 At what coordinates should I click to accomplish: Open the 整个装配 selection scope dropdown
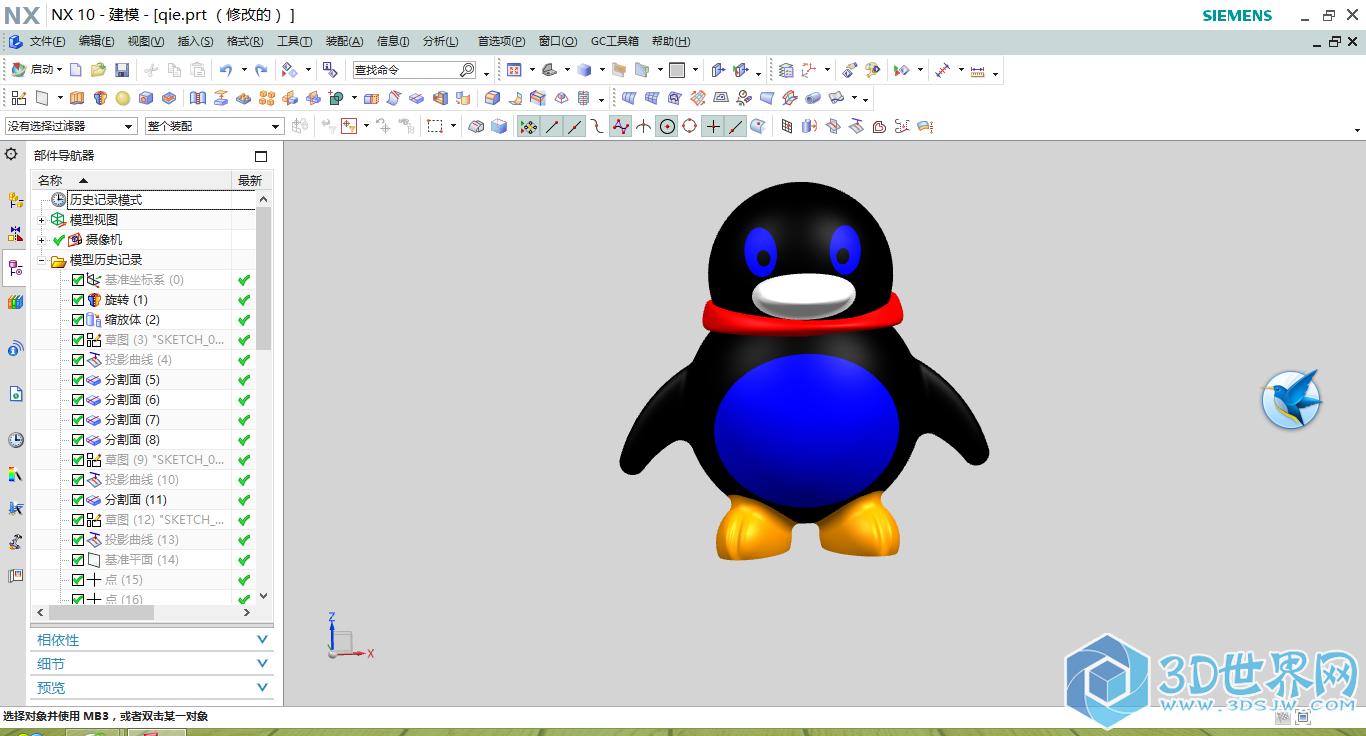214,126
